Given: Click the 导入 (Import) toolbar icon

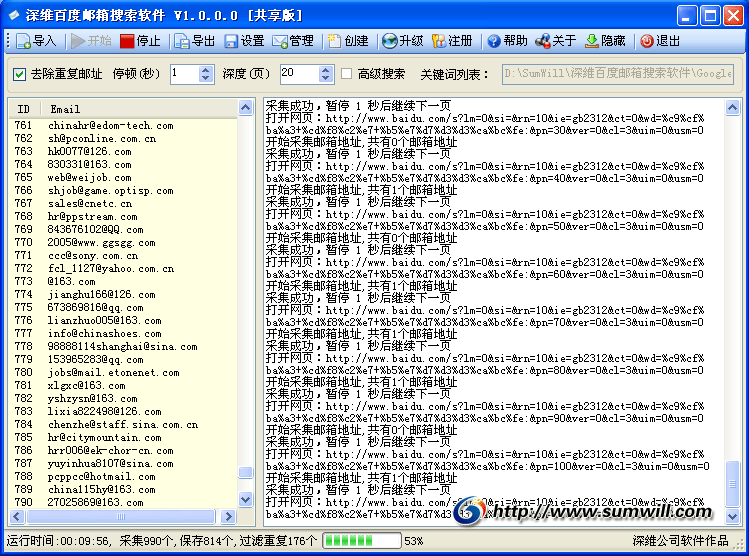Looking at the screenshot, I should click(x=24, y=41).
